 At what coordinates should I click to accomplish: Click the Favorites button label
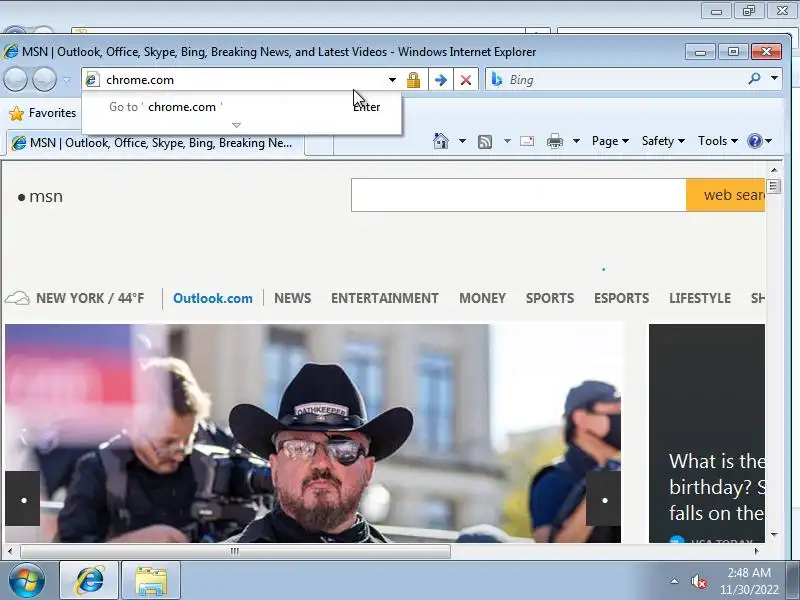[52, 113]
